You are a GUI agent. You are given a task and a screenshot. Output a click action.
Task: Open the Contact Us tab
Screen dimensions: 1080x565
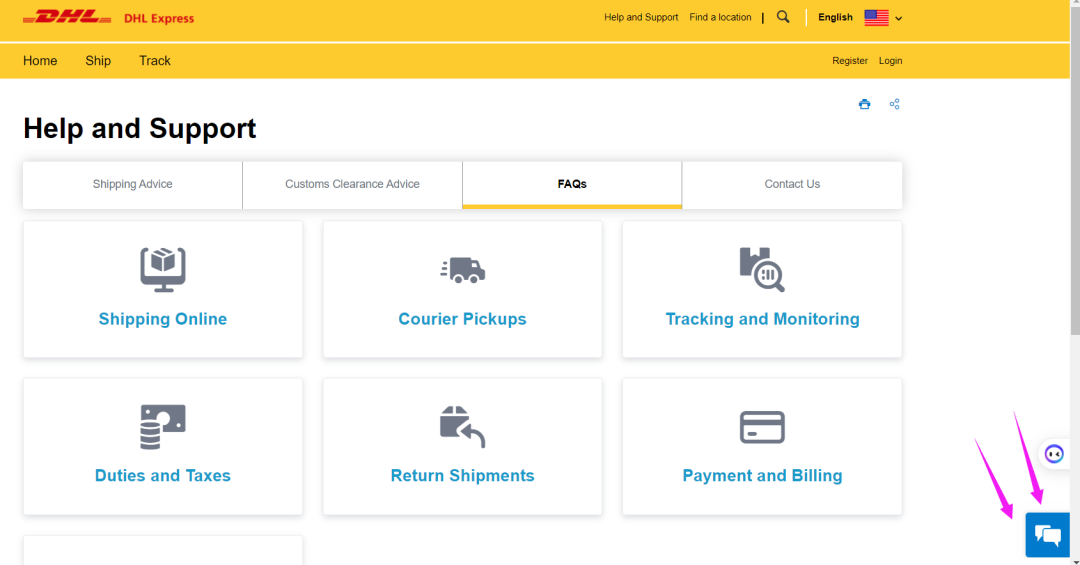click(x=792, y=185)
